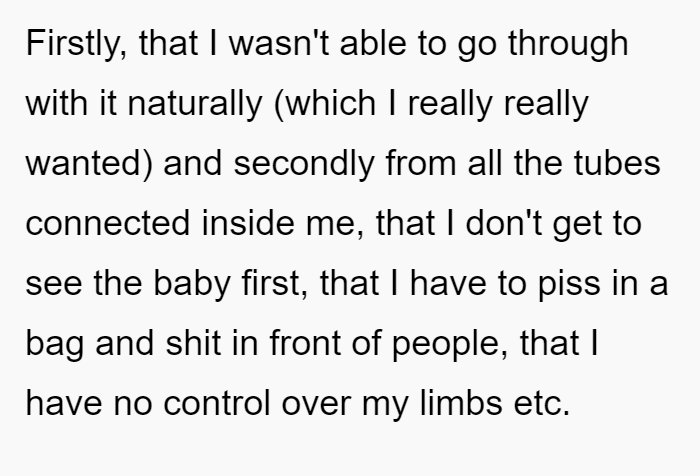Viewport: 700px width, 476px height.
Task: Click the word "baby" in fifth line
Action: coord(192,284)
